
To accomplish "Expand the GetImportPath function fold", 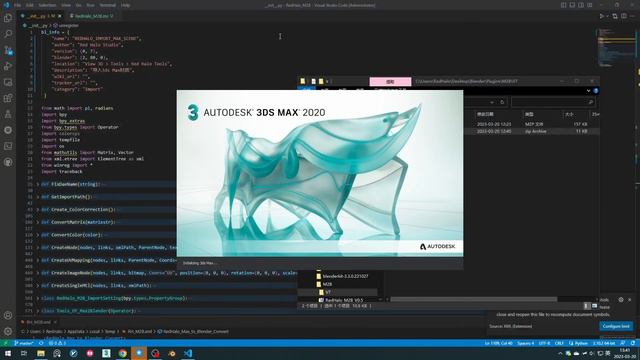I will [x=38, y=197].
